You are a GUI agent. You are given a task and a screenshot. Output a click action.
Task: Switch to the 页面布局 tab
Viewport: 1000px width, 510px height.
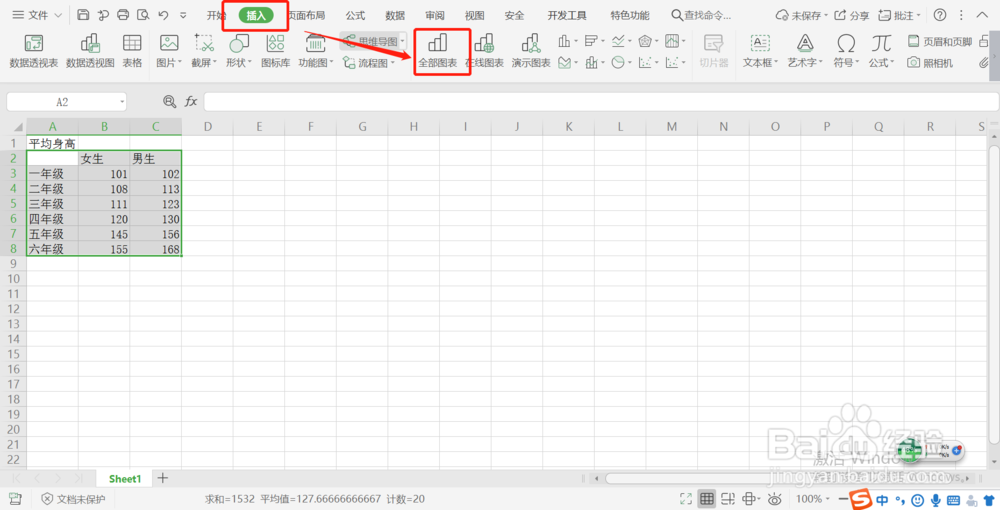click(x=306, y=15)
